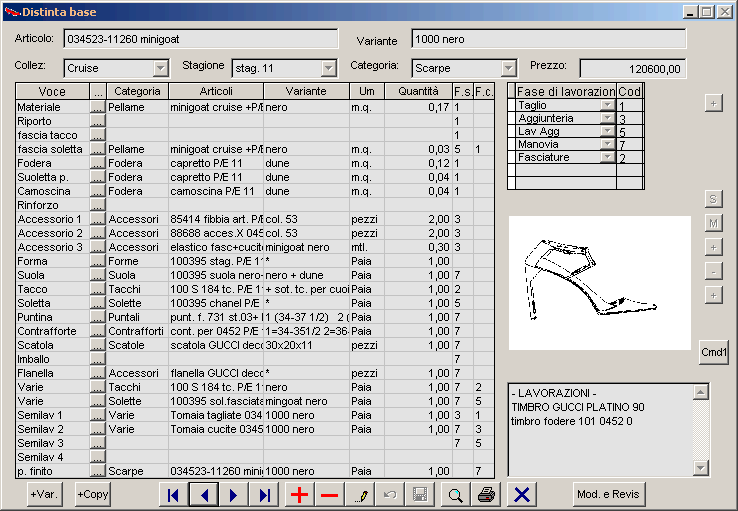Close form with blue X icon
Screen dimensions: 738x511
pos(520,495)
